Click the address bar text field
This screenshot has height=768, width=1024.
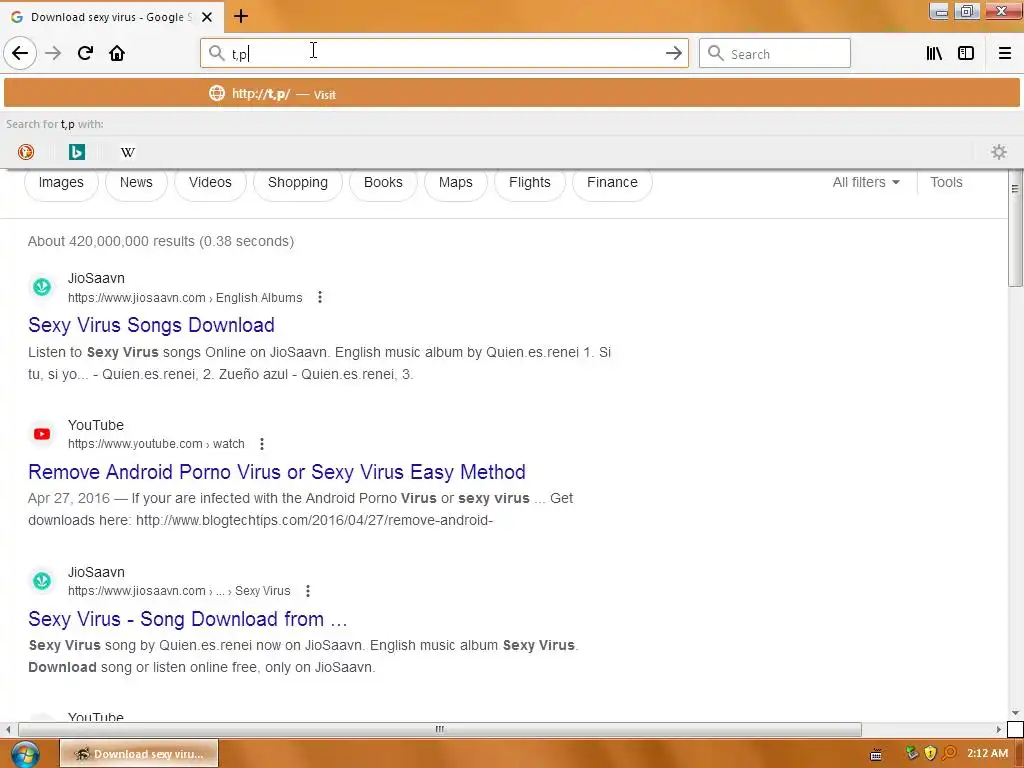tap(444, 54)
